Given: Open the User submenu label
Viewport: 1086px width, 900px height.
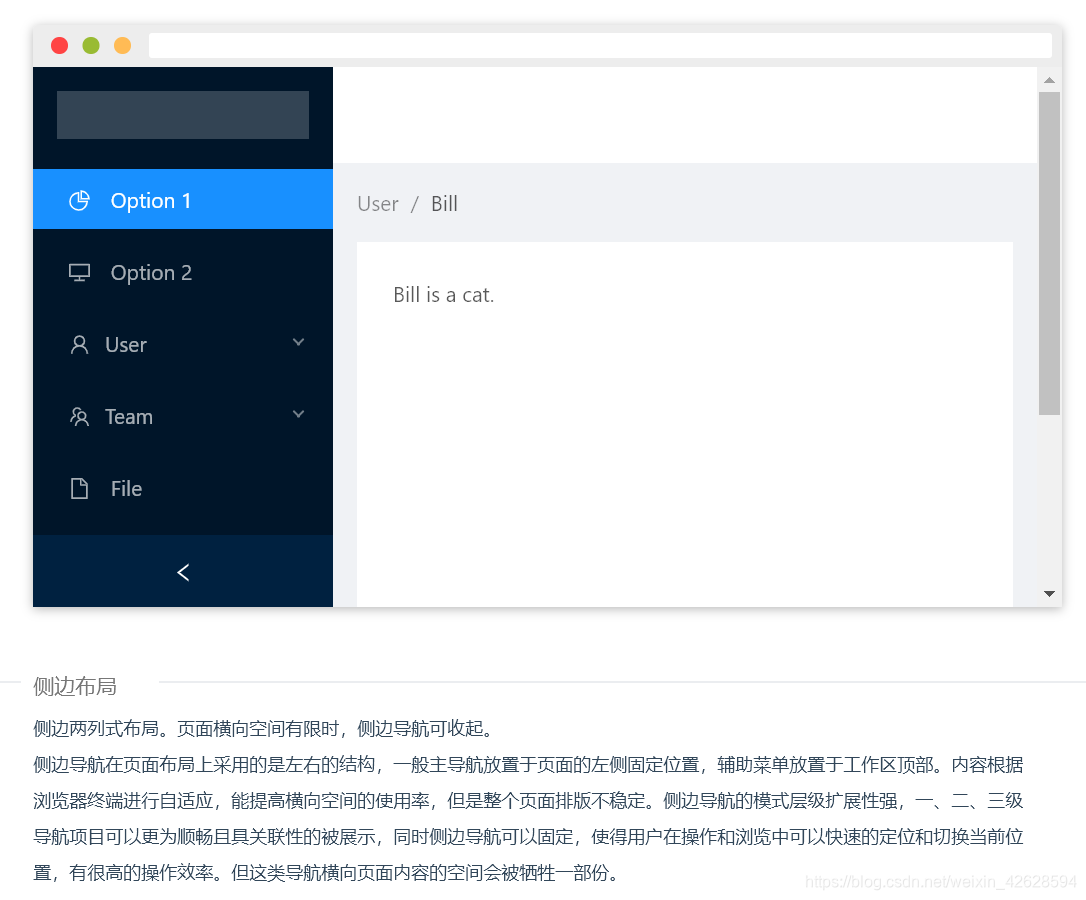Looking at the screenshot, I should (125, 344).
